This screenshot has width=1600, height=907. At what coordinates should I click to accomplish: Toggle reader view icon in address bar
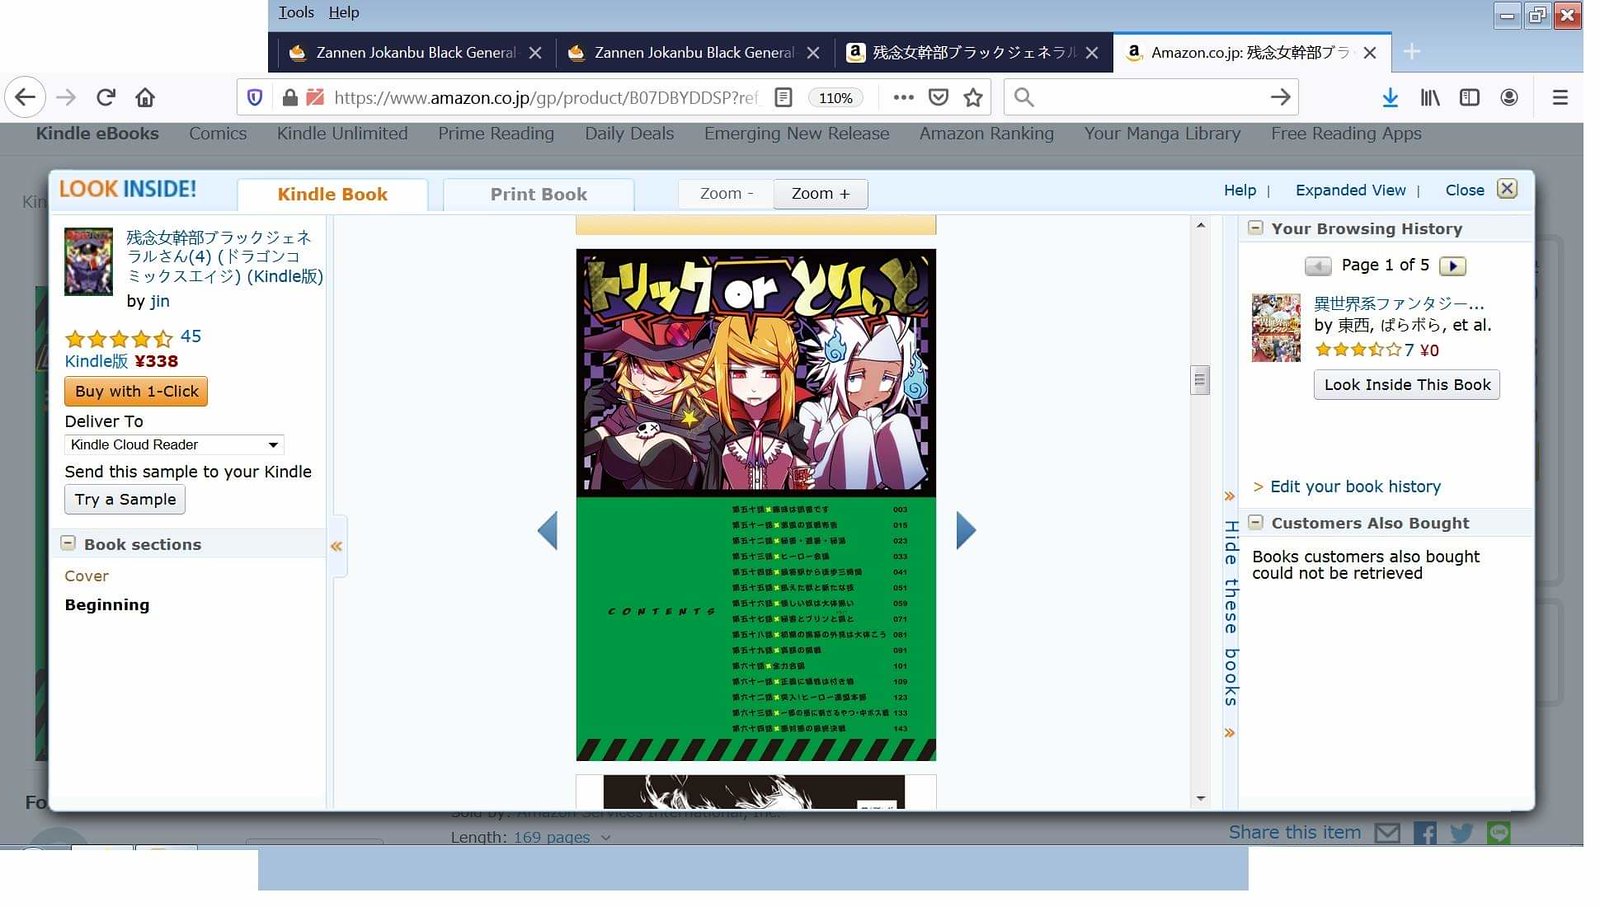click(784, 97)
